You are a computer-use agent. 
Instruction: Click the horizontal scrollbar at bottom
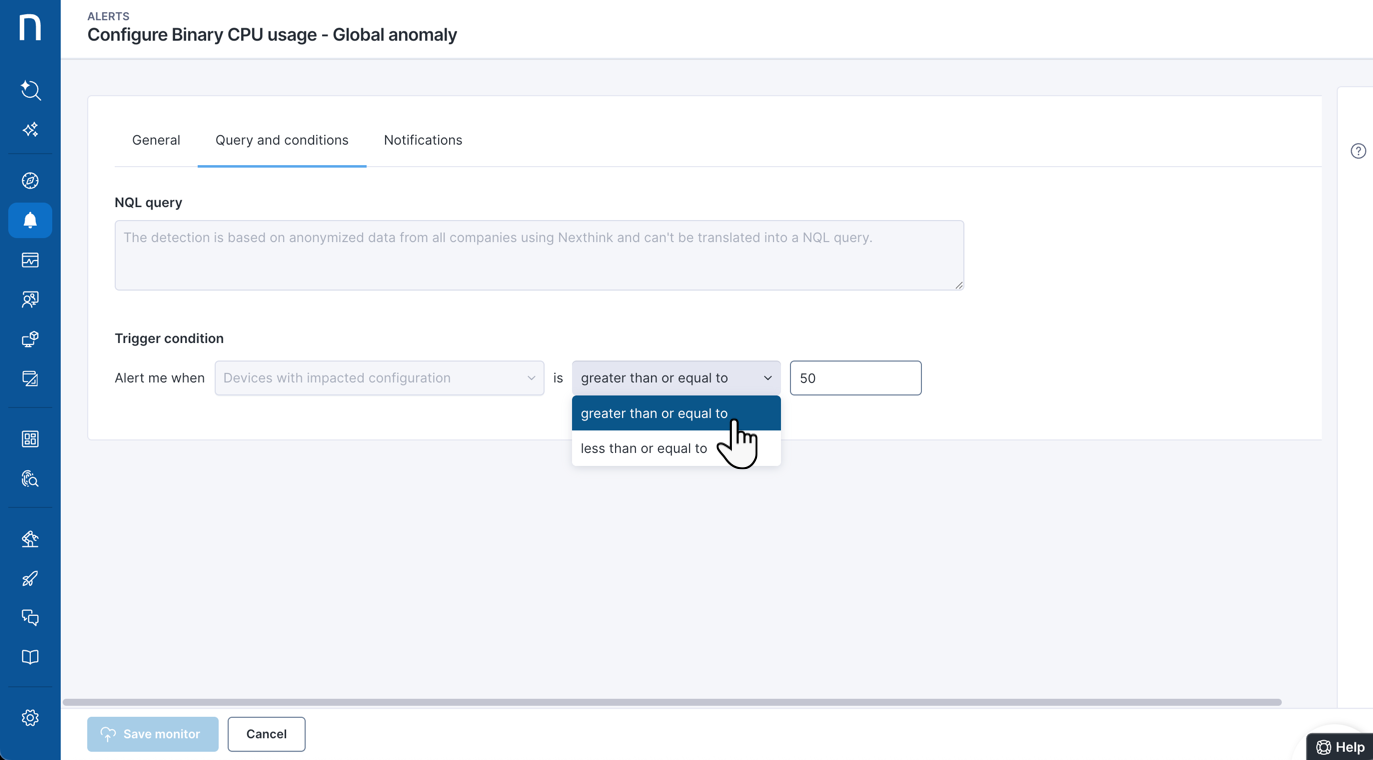(672, 702)
